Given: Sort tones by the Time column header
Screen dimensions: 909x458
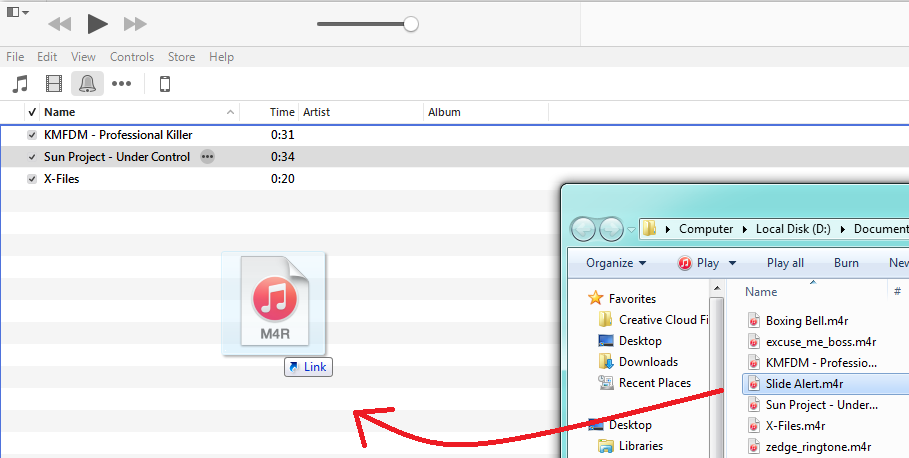Looking at the screenshot, I should coord(269,112).
